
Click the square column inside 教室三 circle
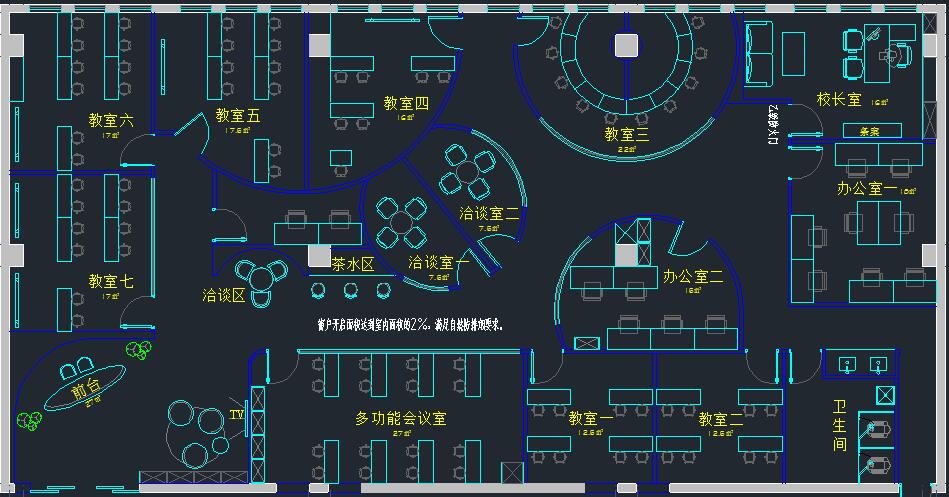pyautogui.click(x=626, y=45)
